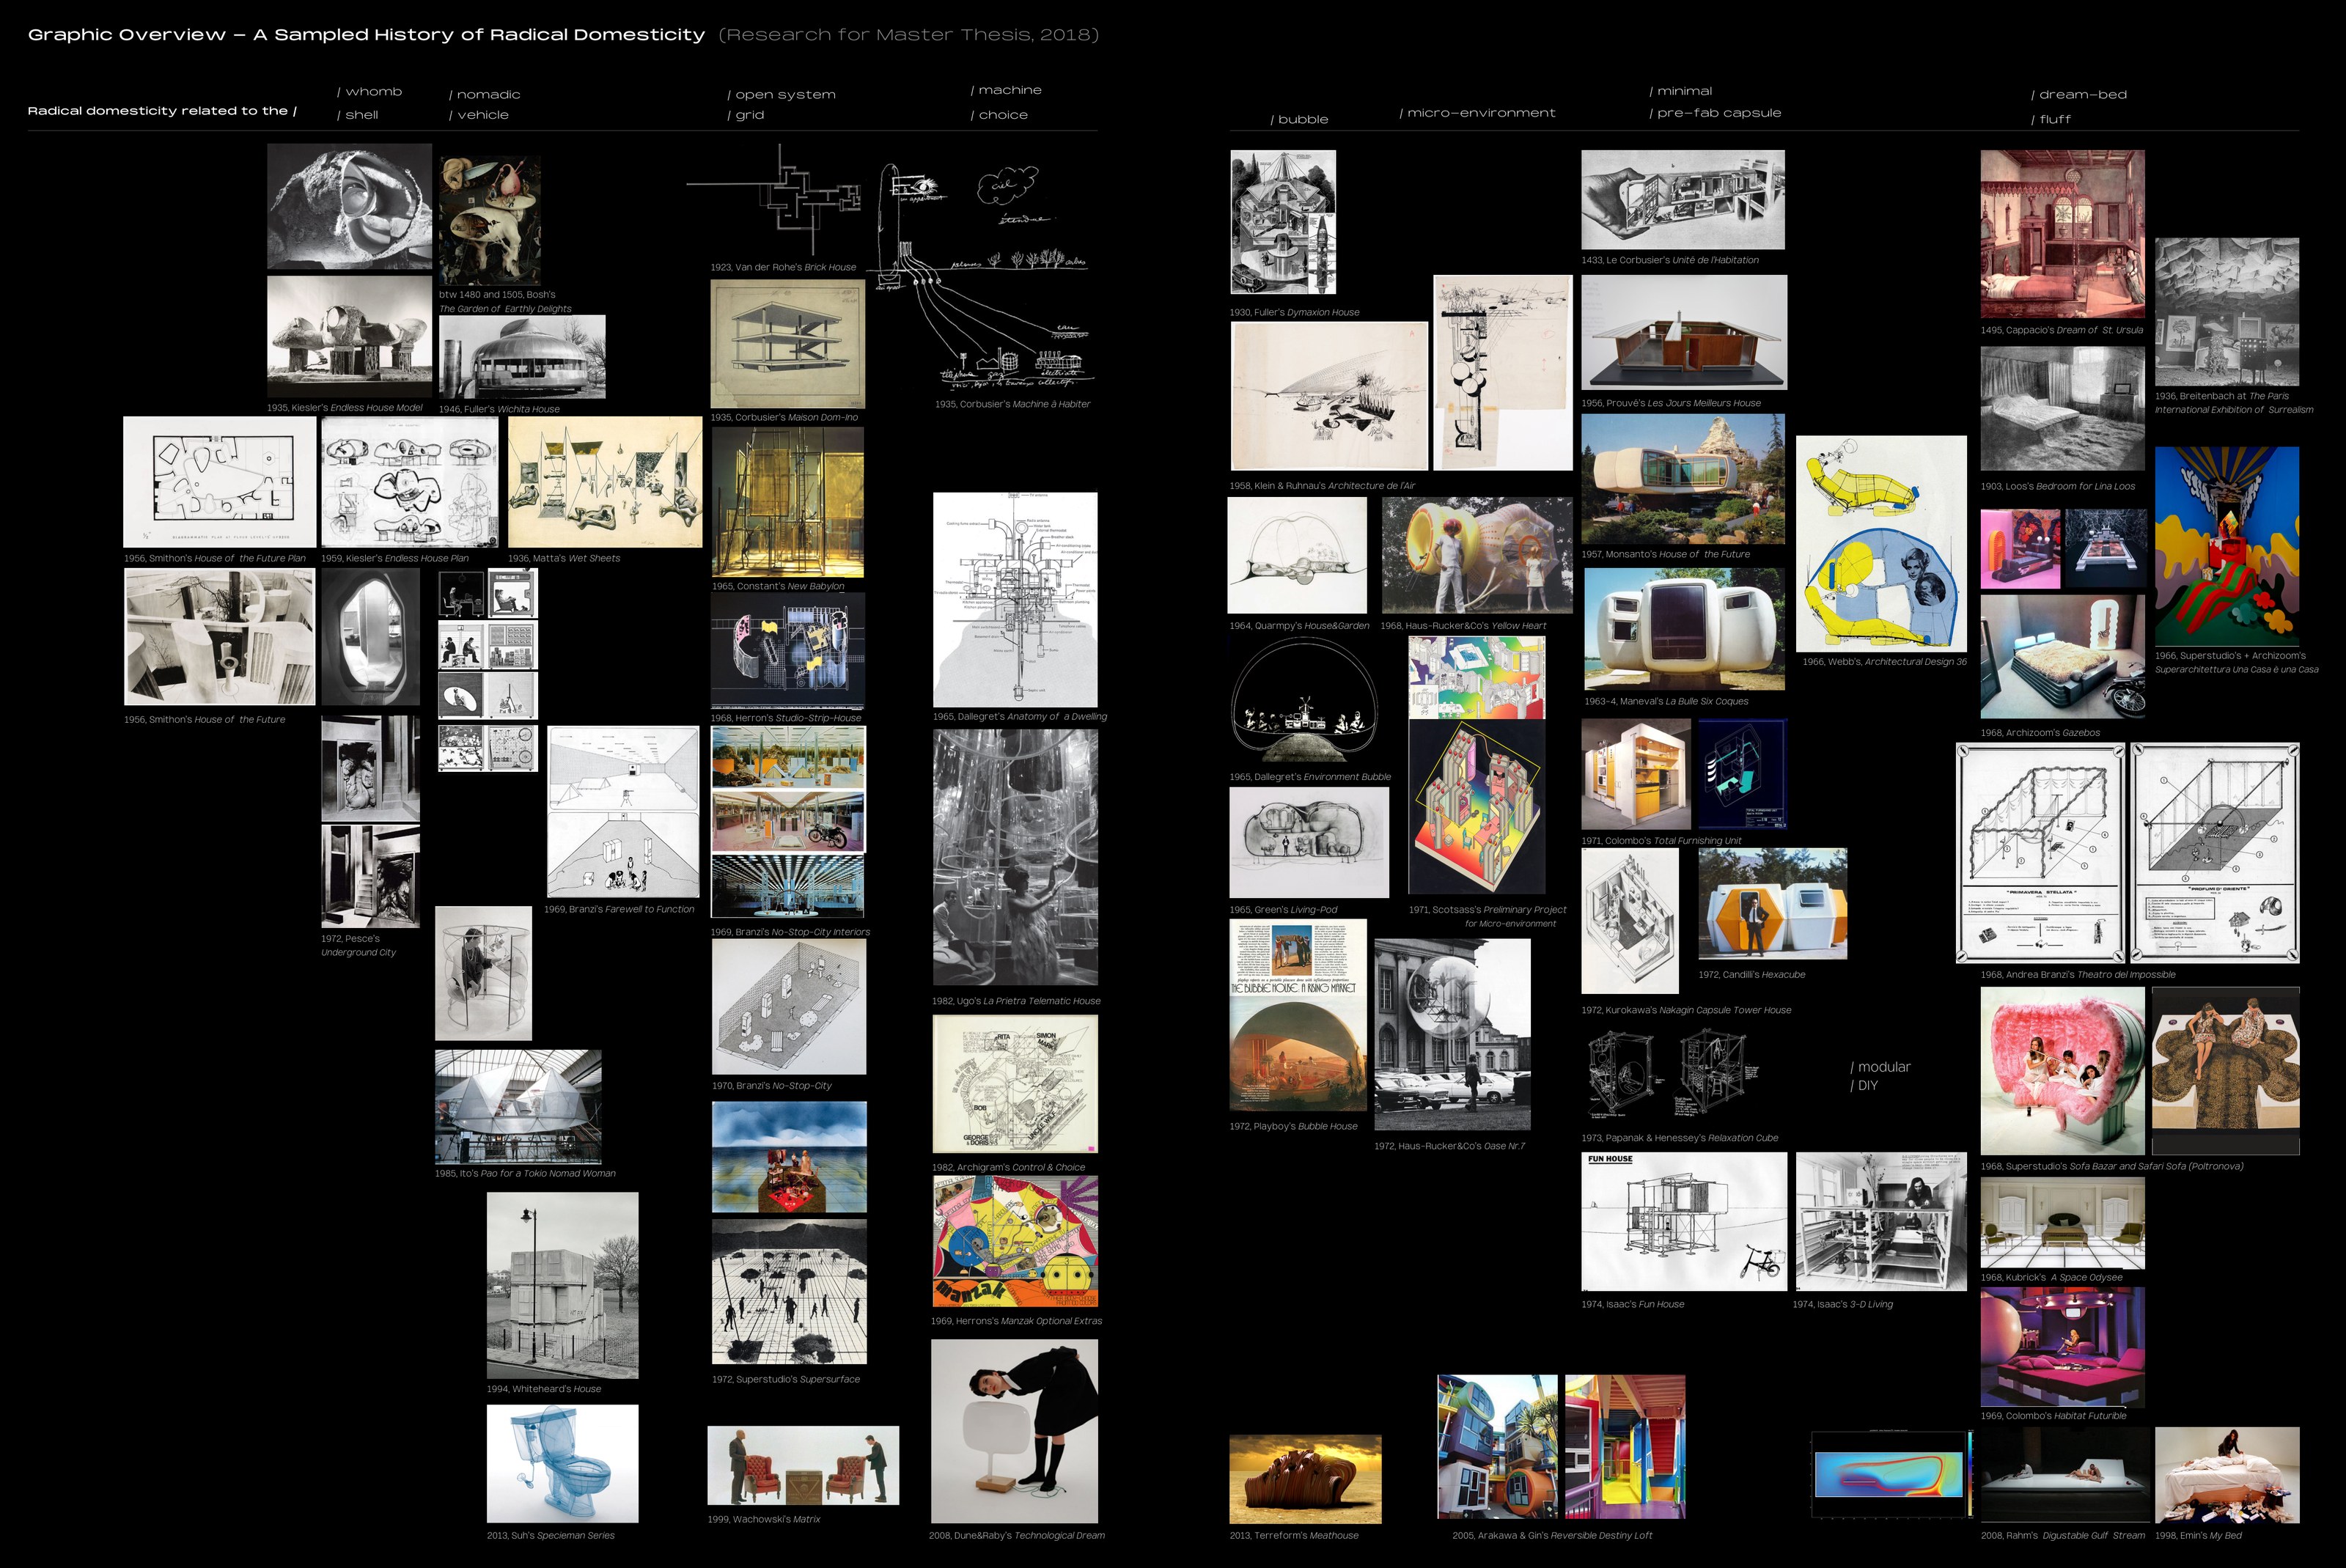Viewport: 2346px width, 1568px height.
Task: Open Corbusier's Maison Dom-Ino drawing
Action: [x=787, y=343]
